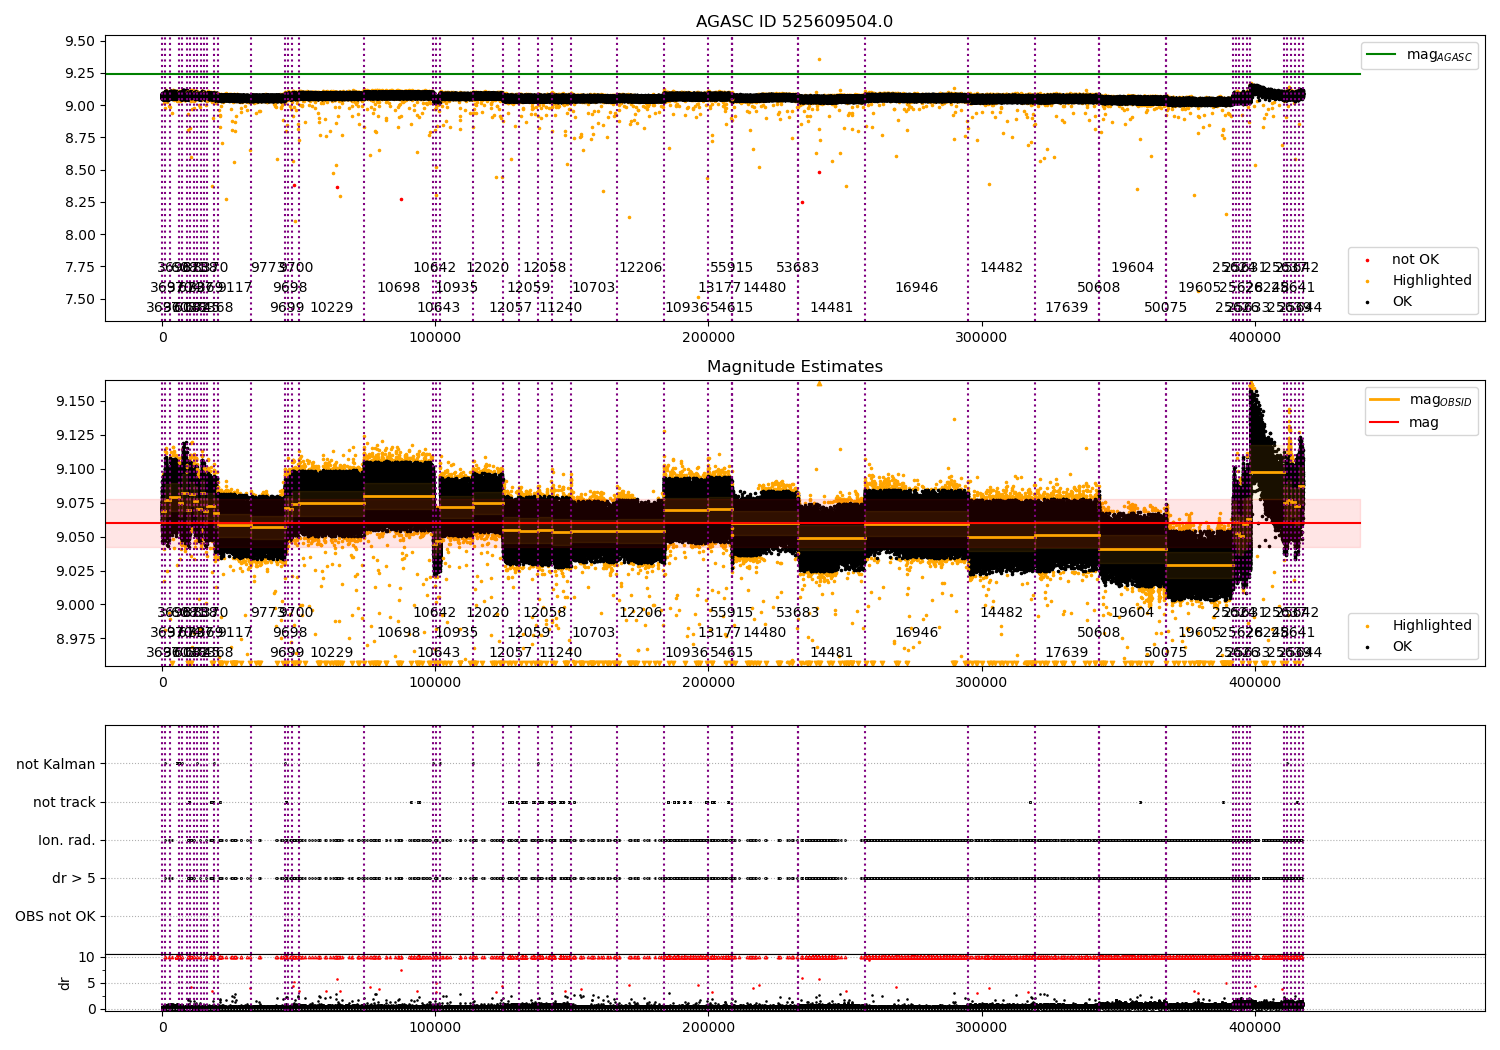Viewport: 1500px width, 1050px height.
Task: Click the 9.150 tick on the middle plot y-axis
Action: 76,402
